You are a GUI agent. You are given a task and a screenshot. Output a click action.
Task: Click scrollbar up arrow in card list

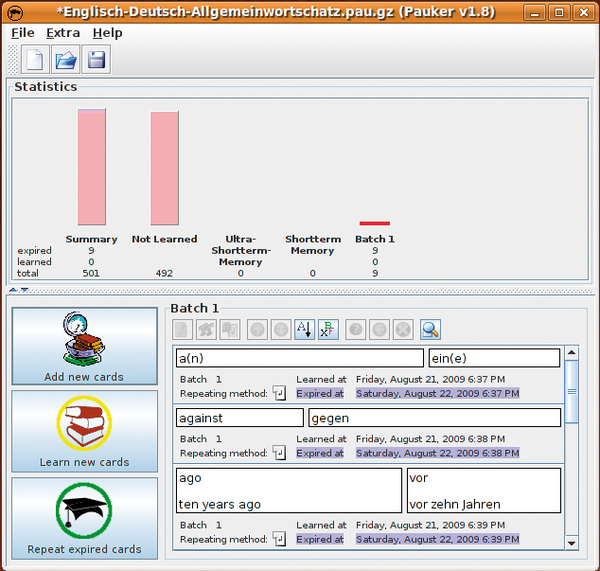point(572,353)
